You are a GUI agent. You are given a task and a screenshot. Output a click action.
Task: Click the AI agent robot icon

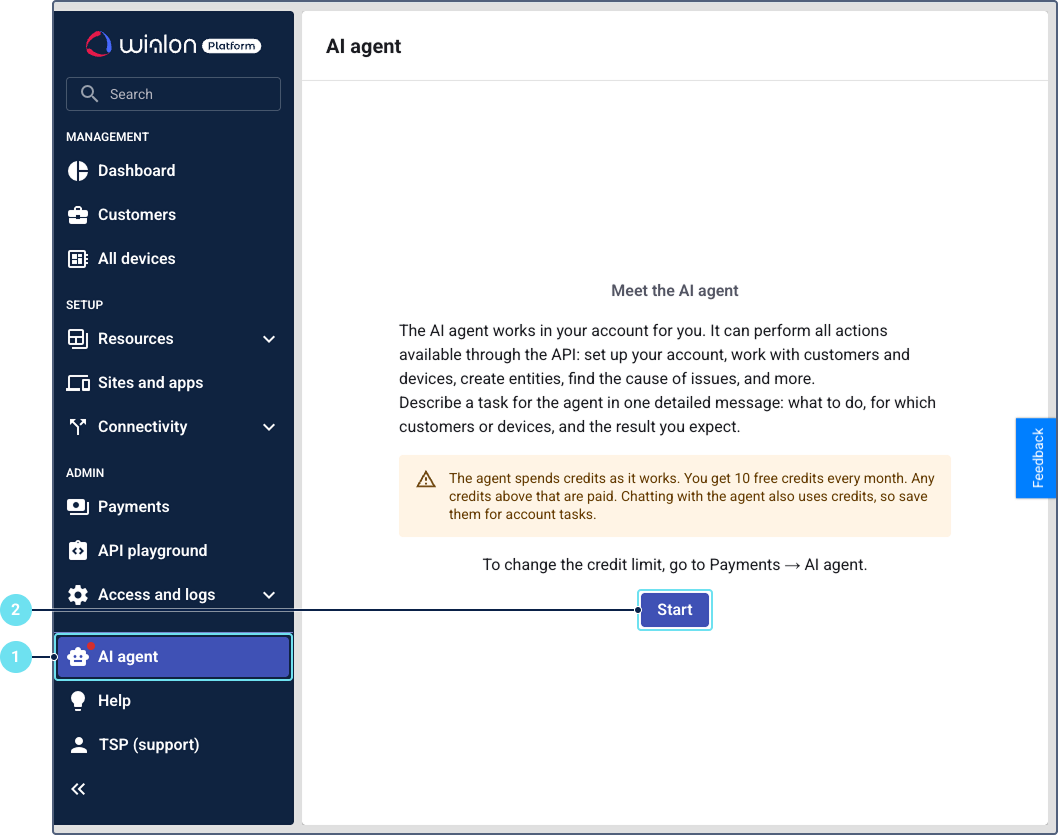pos(78,656)
